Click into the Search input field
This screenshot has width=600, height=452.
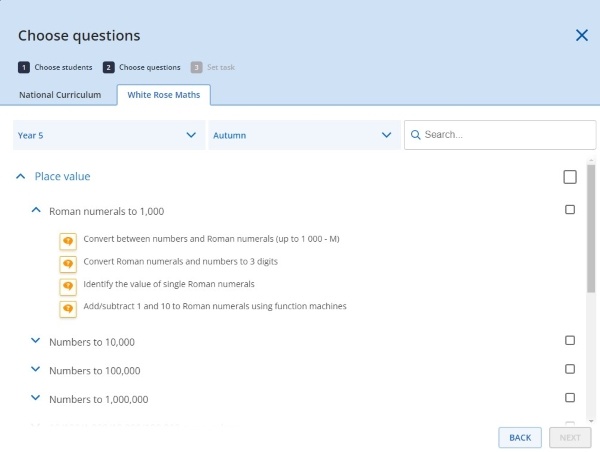coord(505,135)
